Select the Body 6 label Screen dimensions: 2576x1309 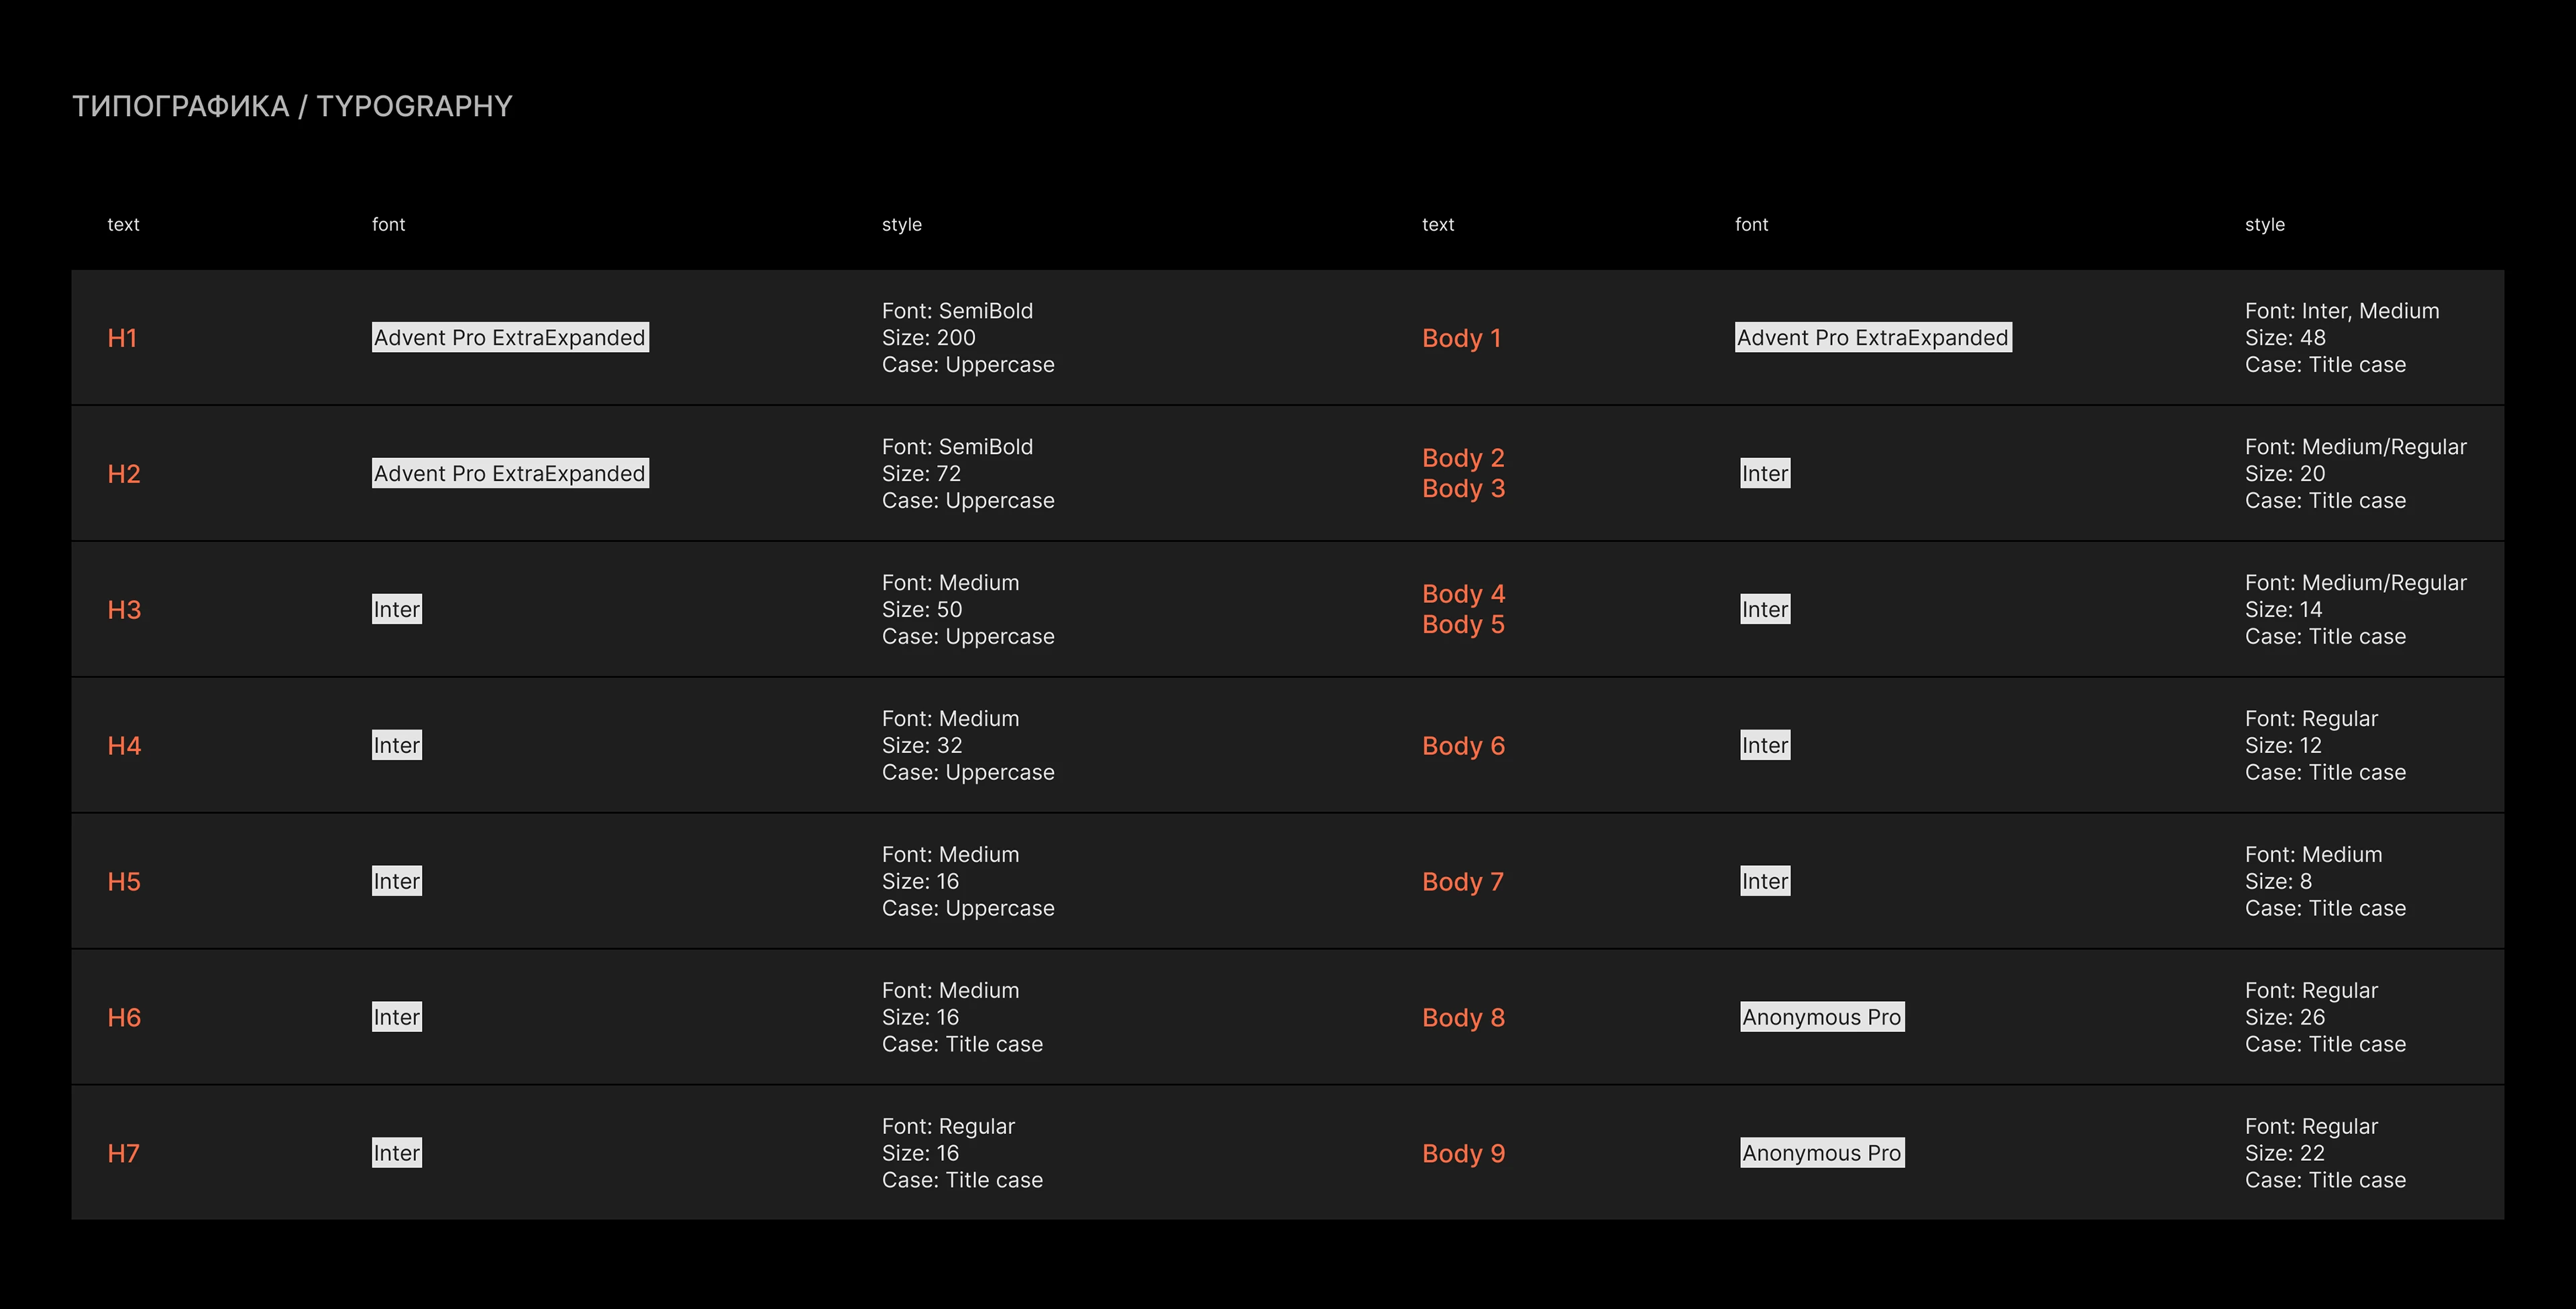pos(1463,746)
